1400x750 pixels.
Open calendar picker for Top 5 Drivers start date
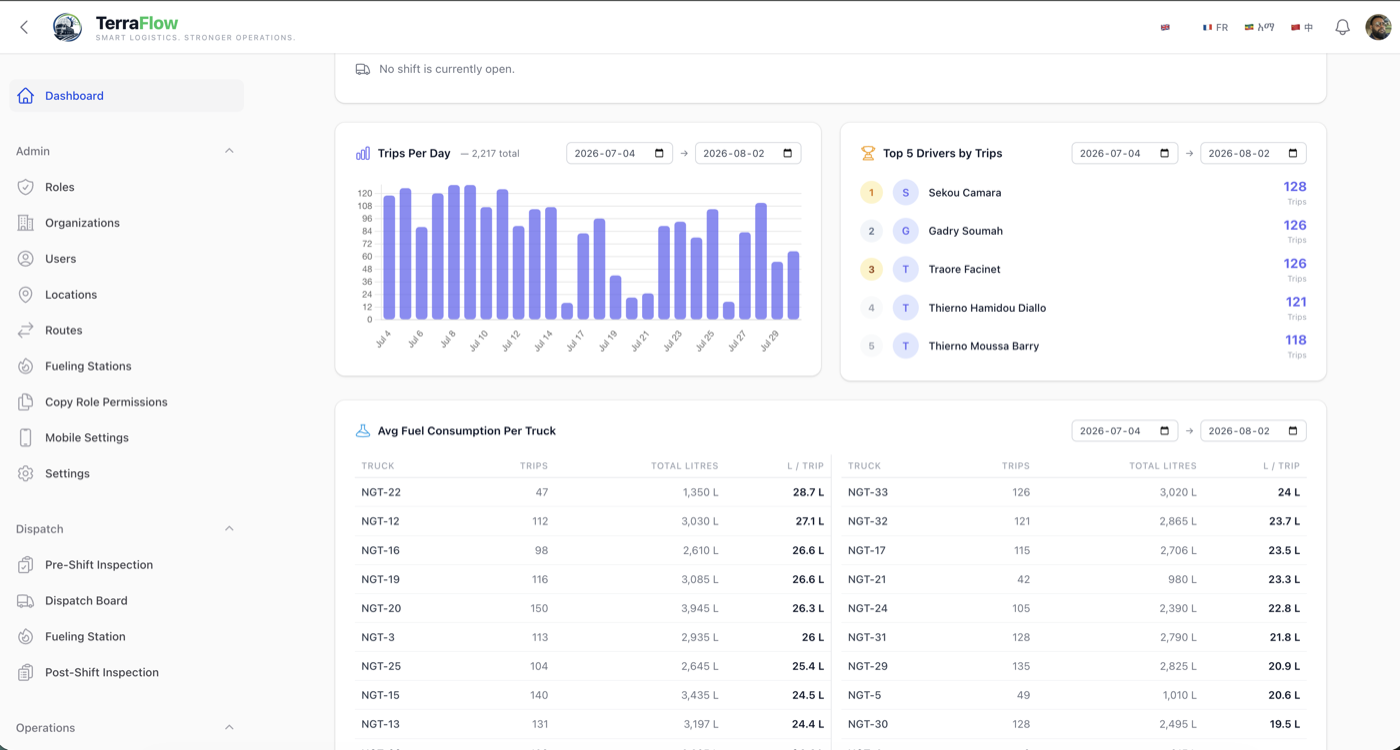pos(1165,153)
